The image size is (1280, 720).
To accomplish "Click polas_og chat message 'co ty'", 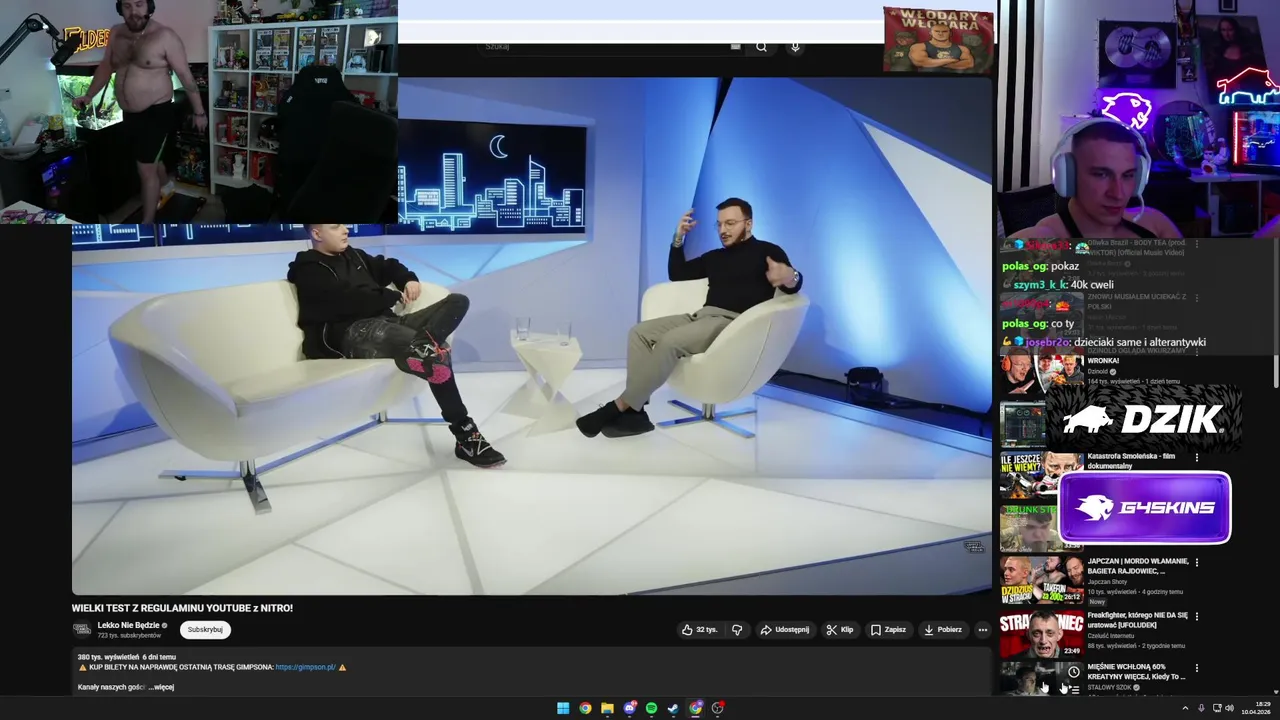I will pyautogui.click(x=1062, y=324).
